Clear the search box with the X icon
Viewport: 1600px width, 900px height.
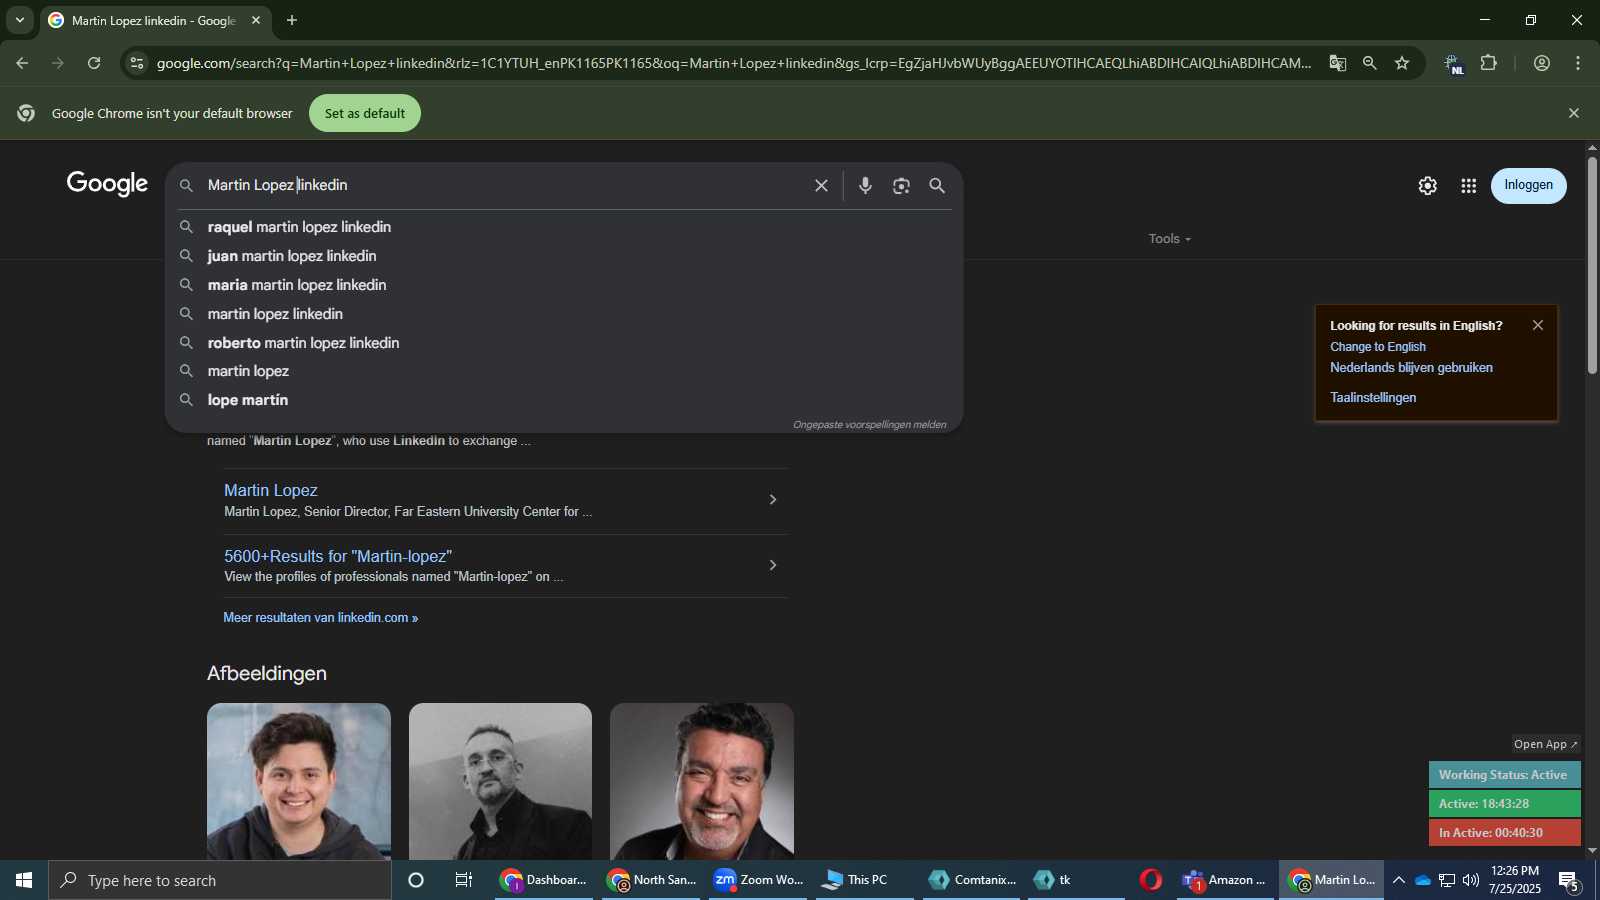[x=821, y=186]
